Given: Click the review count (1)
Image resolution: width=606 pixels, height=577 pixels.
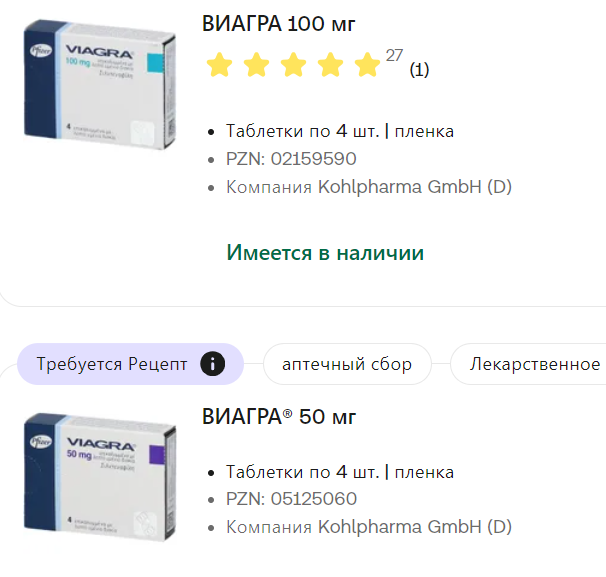Looking at the screenshot, I should click(x=419, y=70).
